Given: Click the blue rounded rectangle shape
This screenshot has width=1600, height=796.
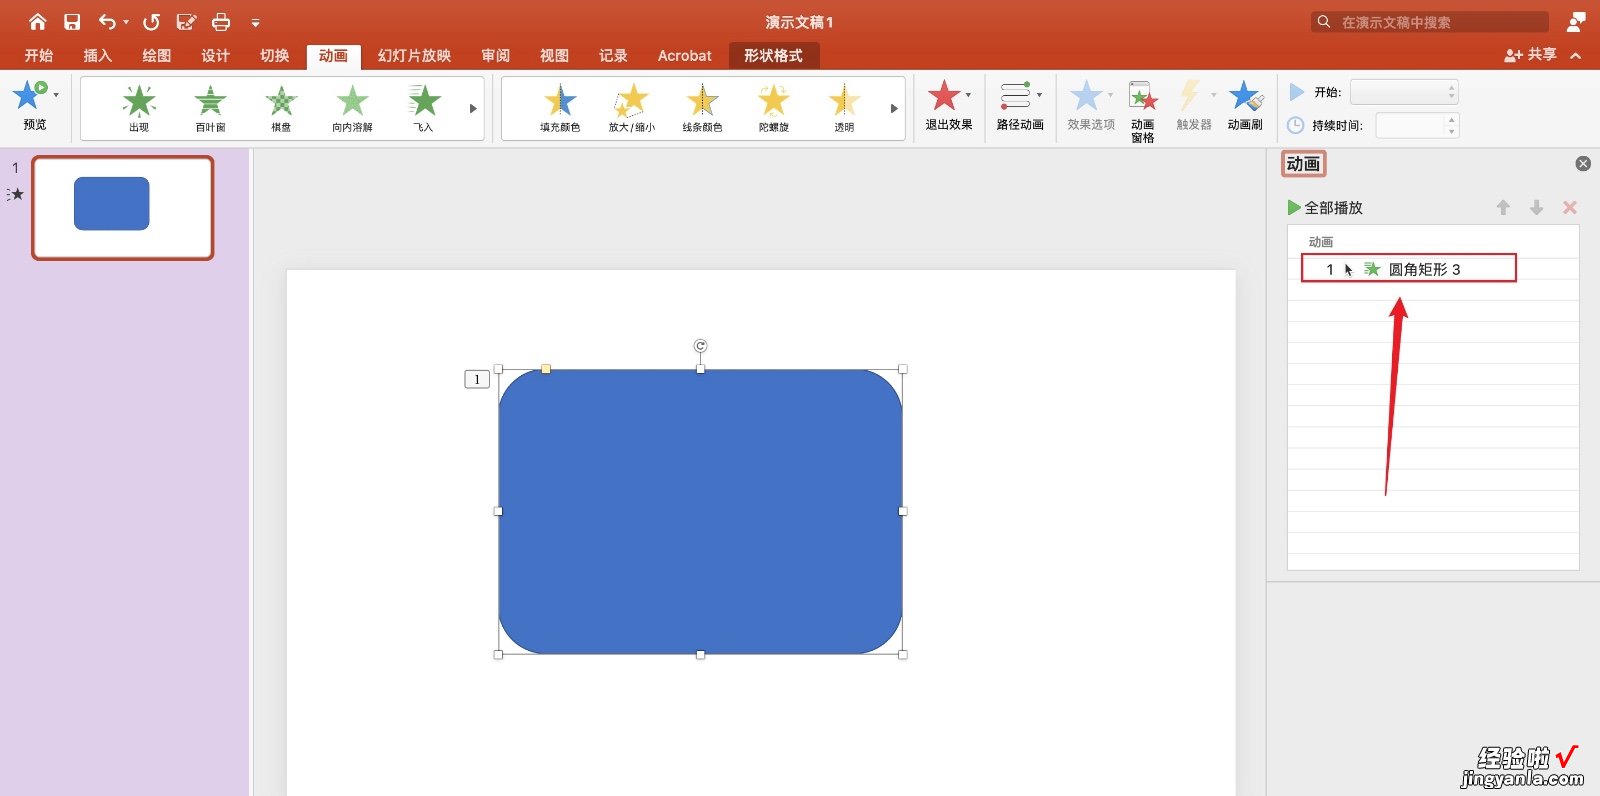Looking at the screenshot, I should 700,512.
